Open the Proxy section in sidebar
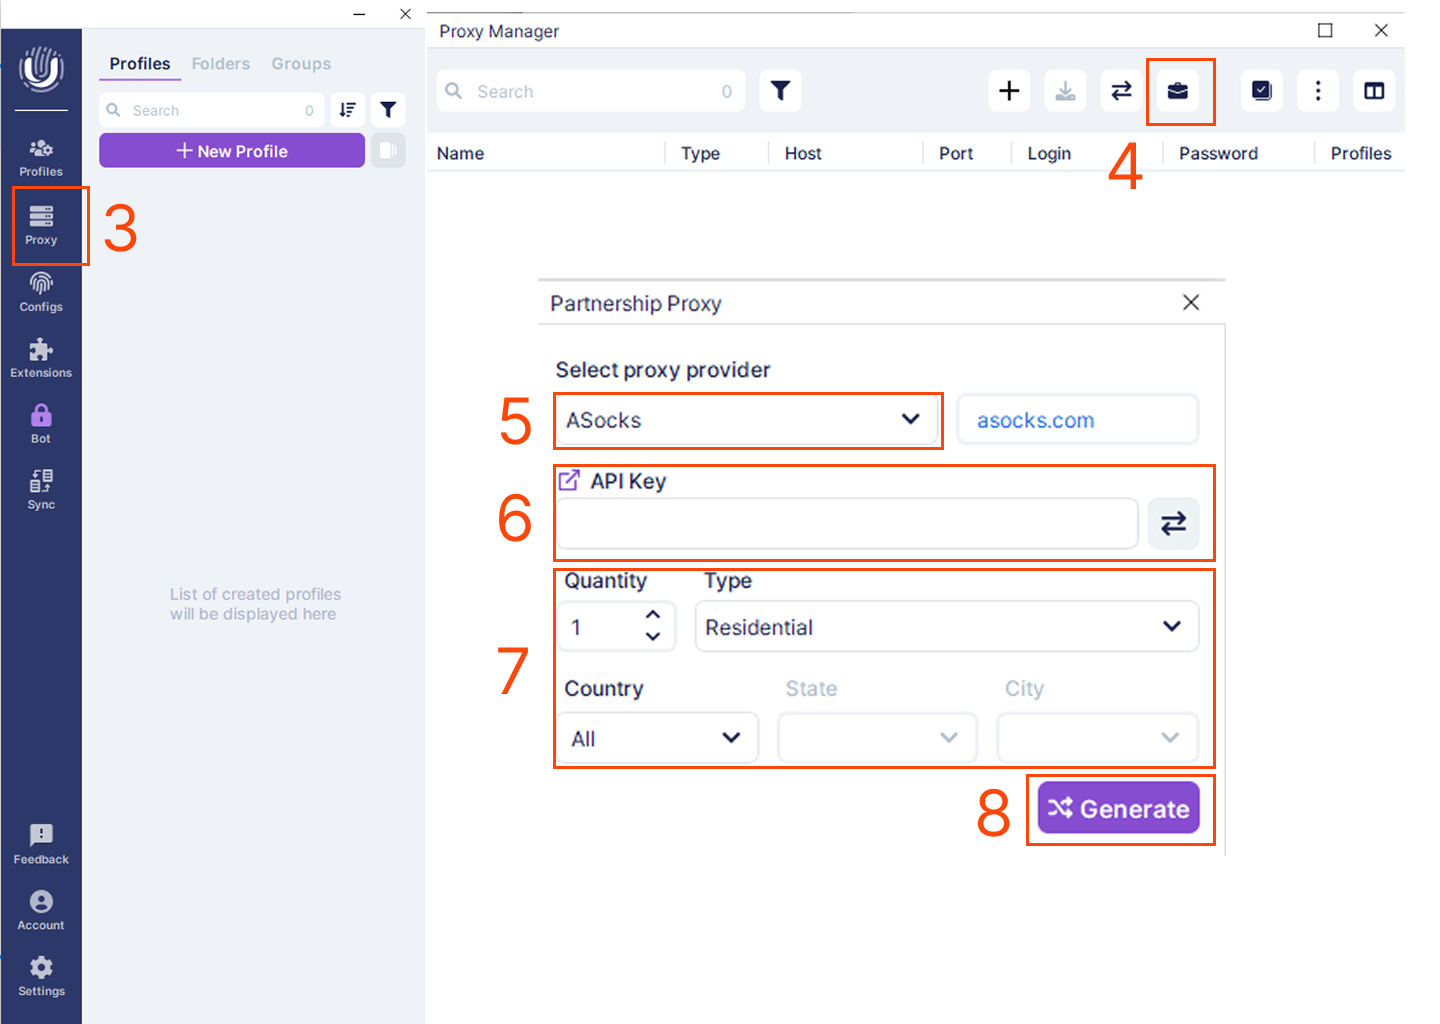 coord(41,225)
